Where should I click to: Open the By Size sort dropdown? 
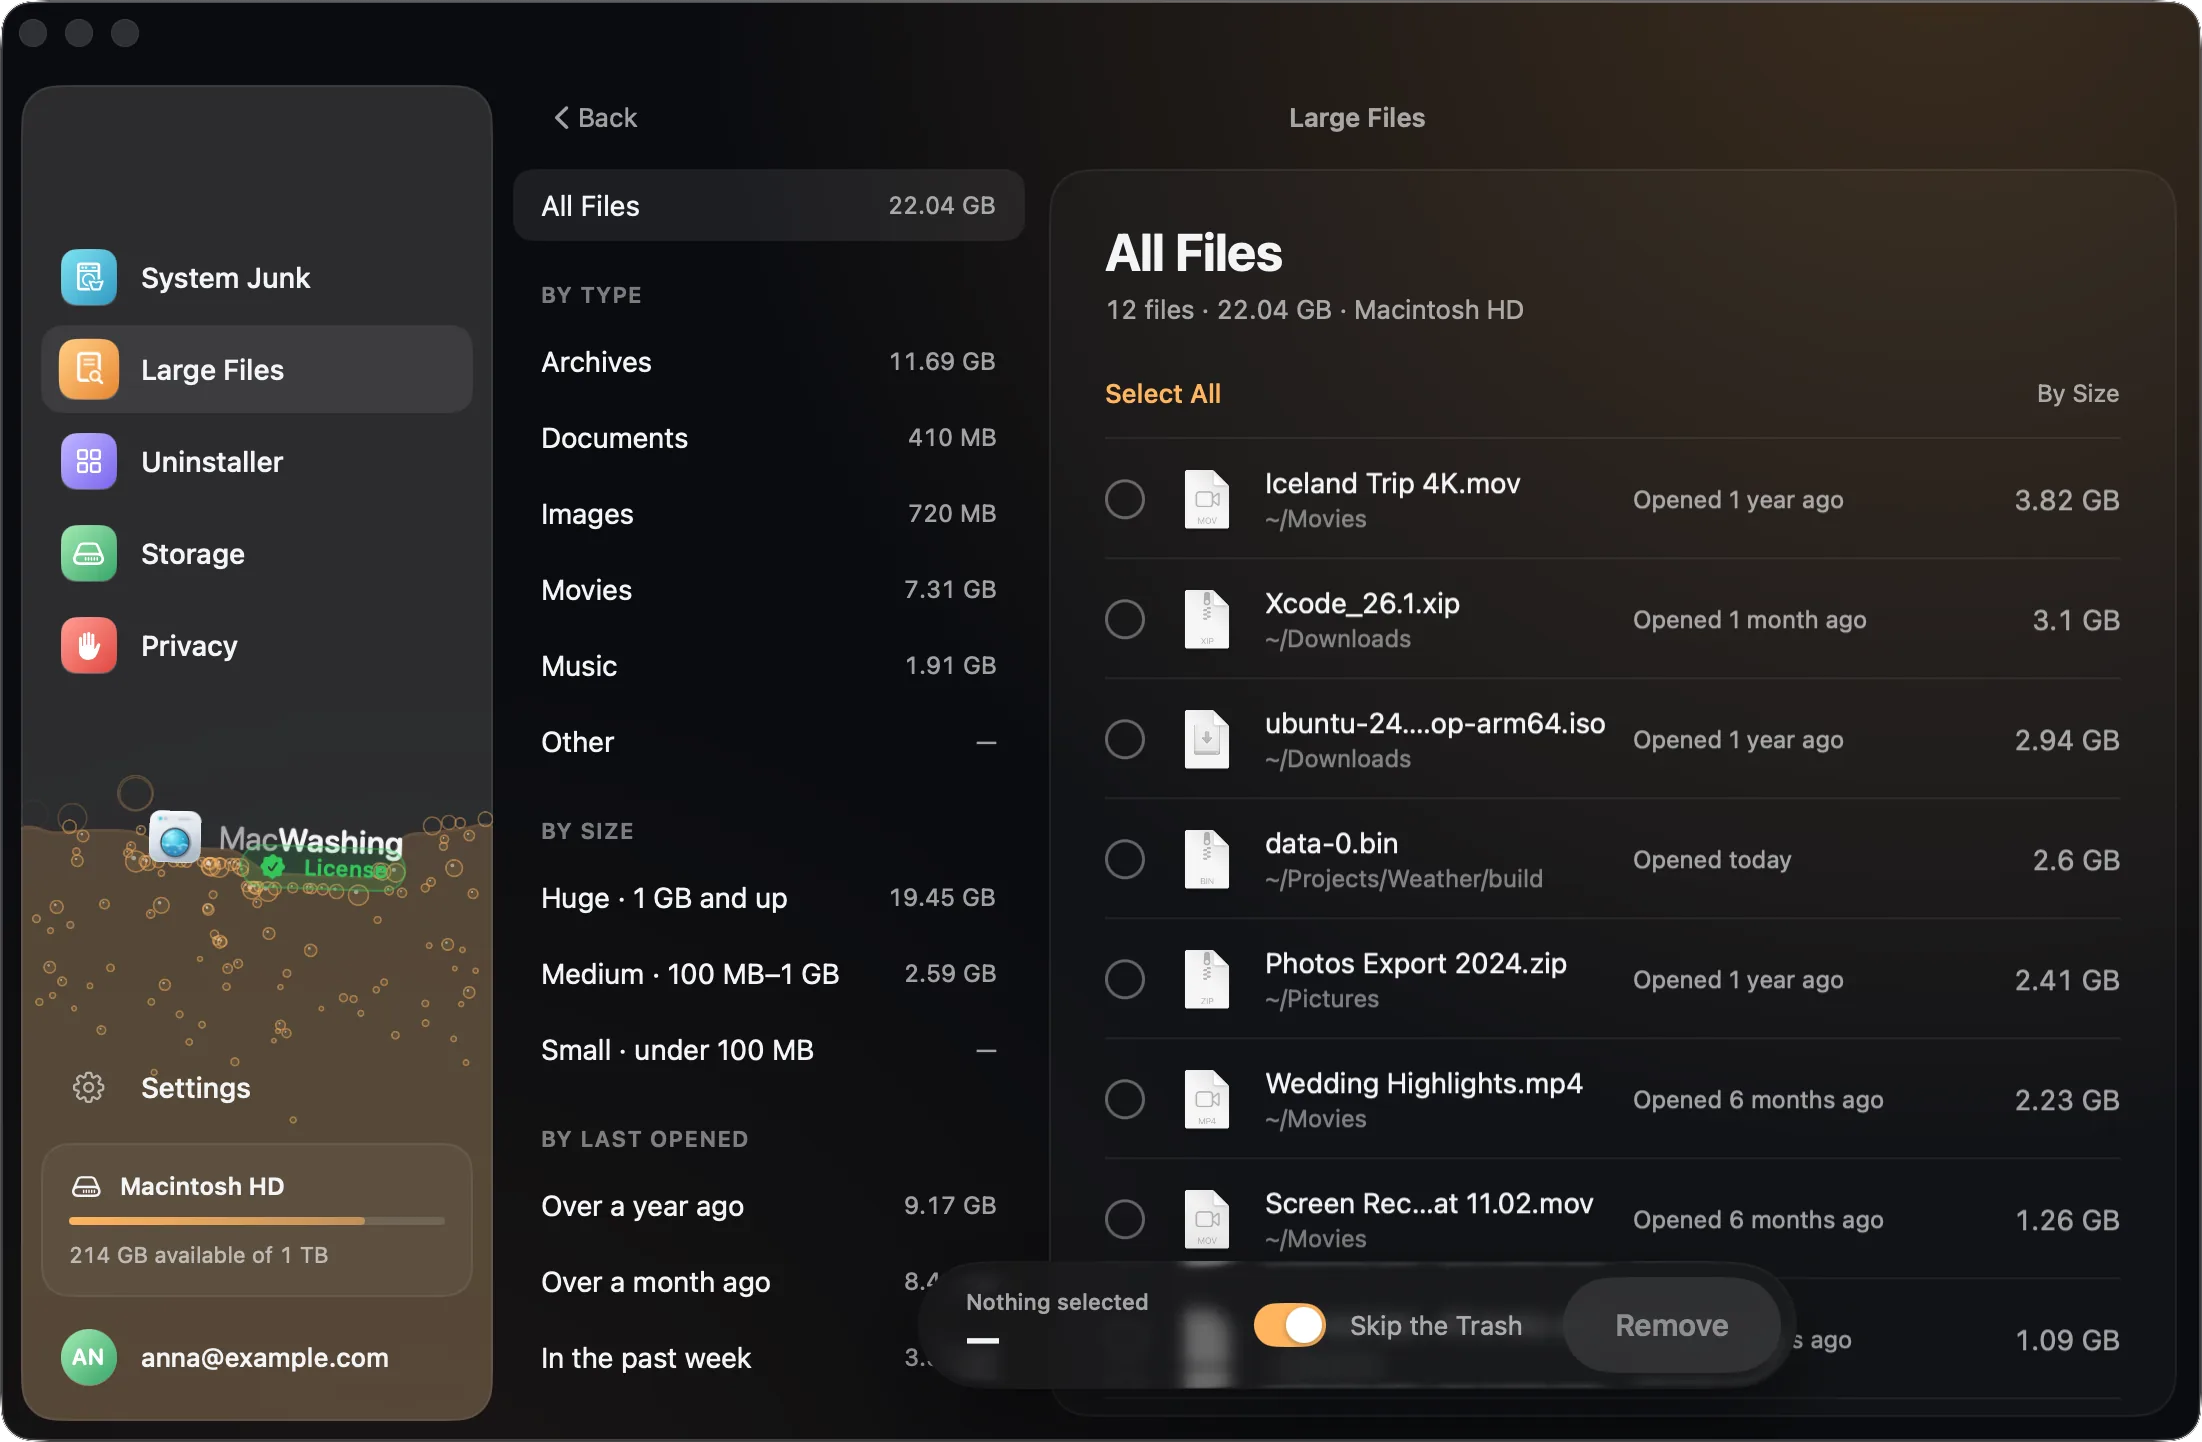pos(2078,394)
